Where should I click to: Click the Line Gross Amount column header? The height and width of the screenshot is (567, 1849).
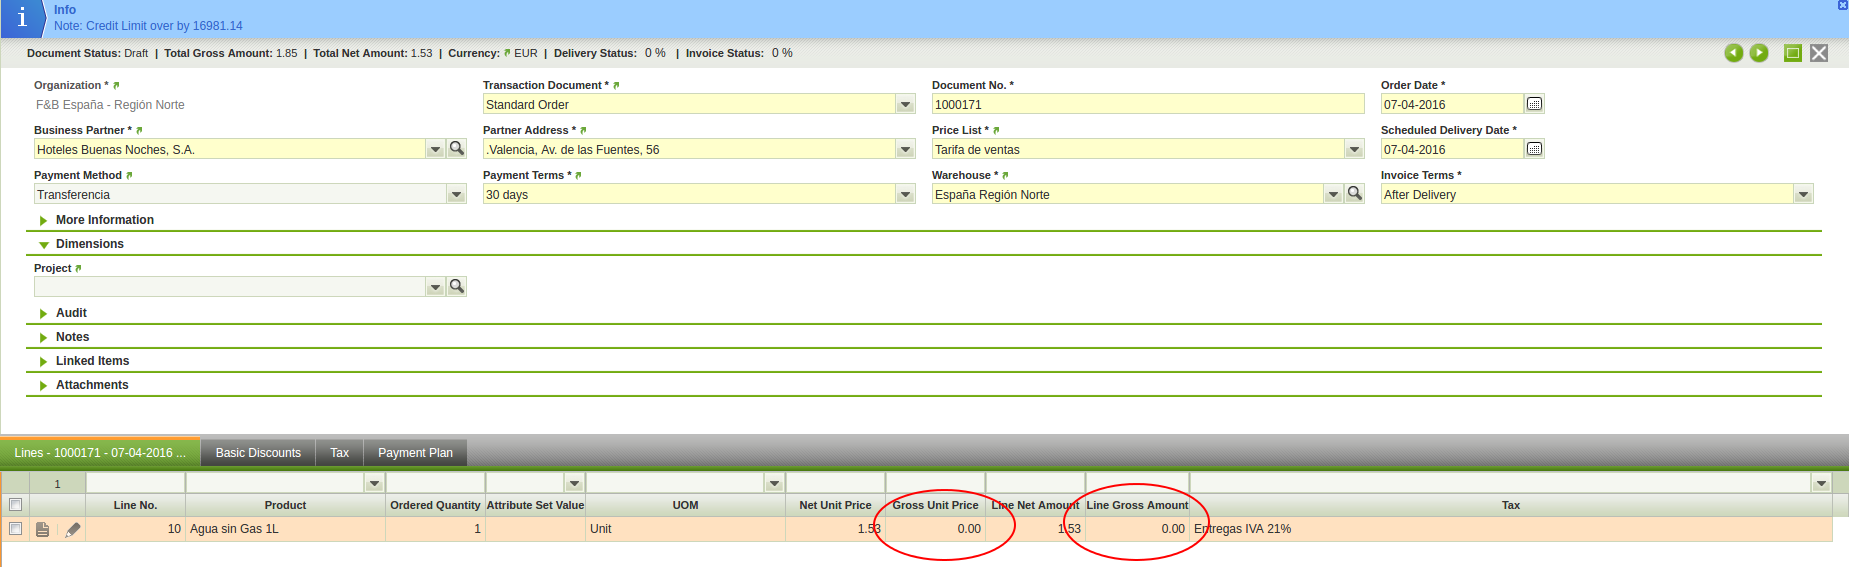click(1137, 505)
